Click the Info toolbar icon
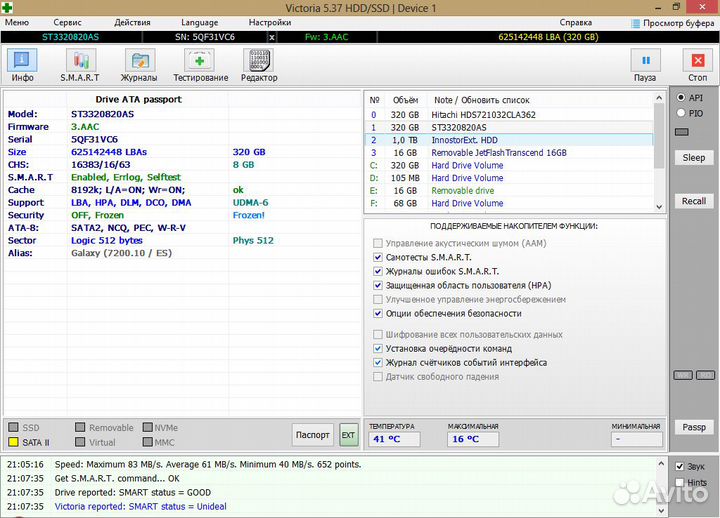The image size is (720, 518). [22, 62]
